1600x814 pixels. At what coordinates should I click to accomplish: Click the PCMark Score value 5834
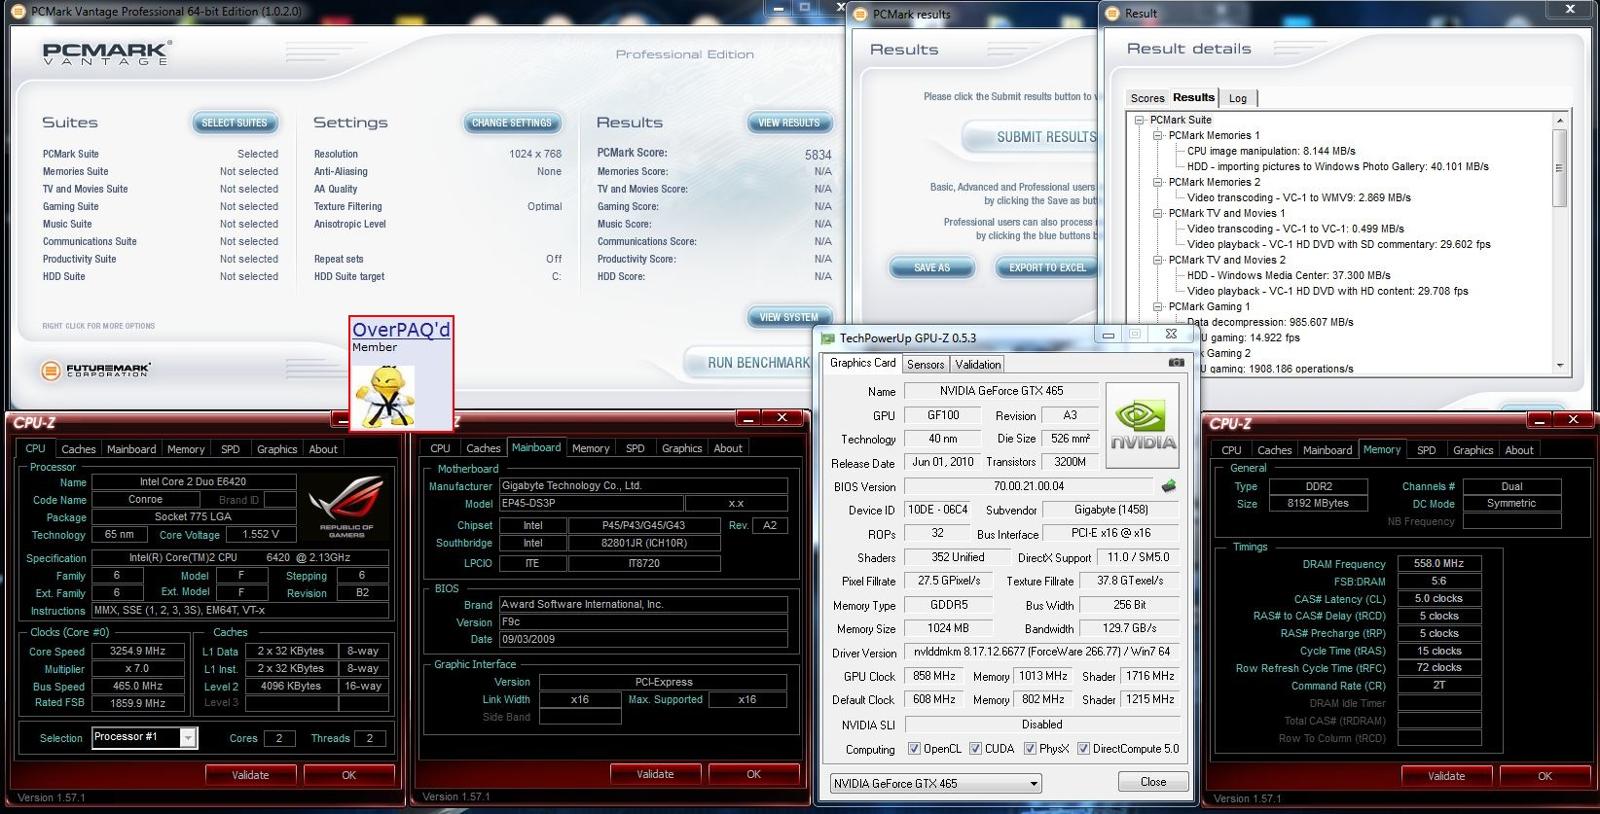coord(818,155)
